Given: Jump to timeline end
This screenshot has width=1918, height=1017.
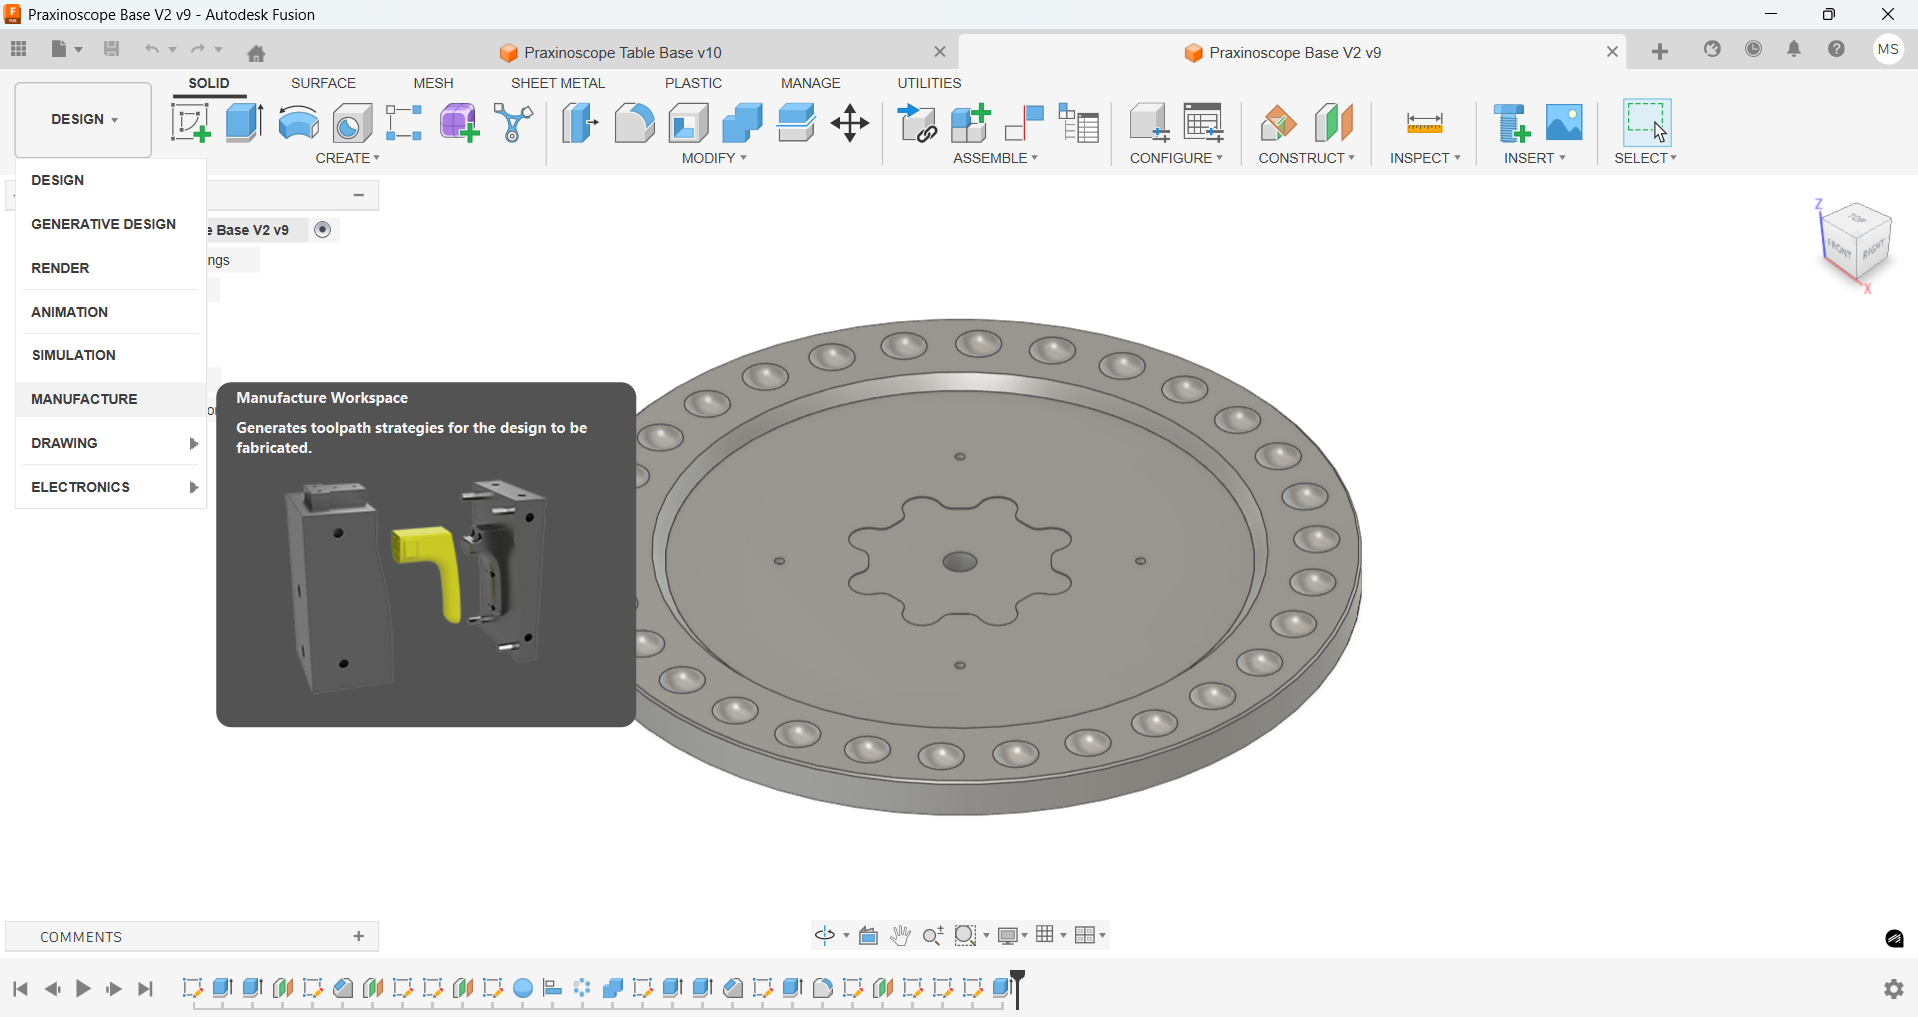Looking at the screenshot, I should coord(146,989).
